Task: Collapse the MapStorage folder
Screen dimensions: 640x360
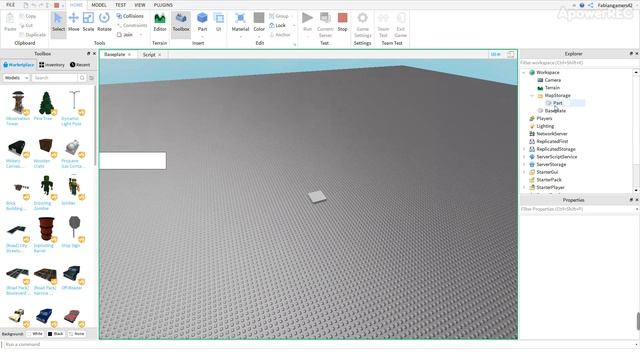Action: tap(532, 96)
